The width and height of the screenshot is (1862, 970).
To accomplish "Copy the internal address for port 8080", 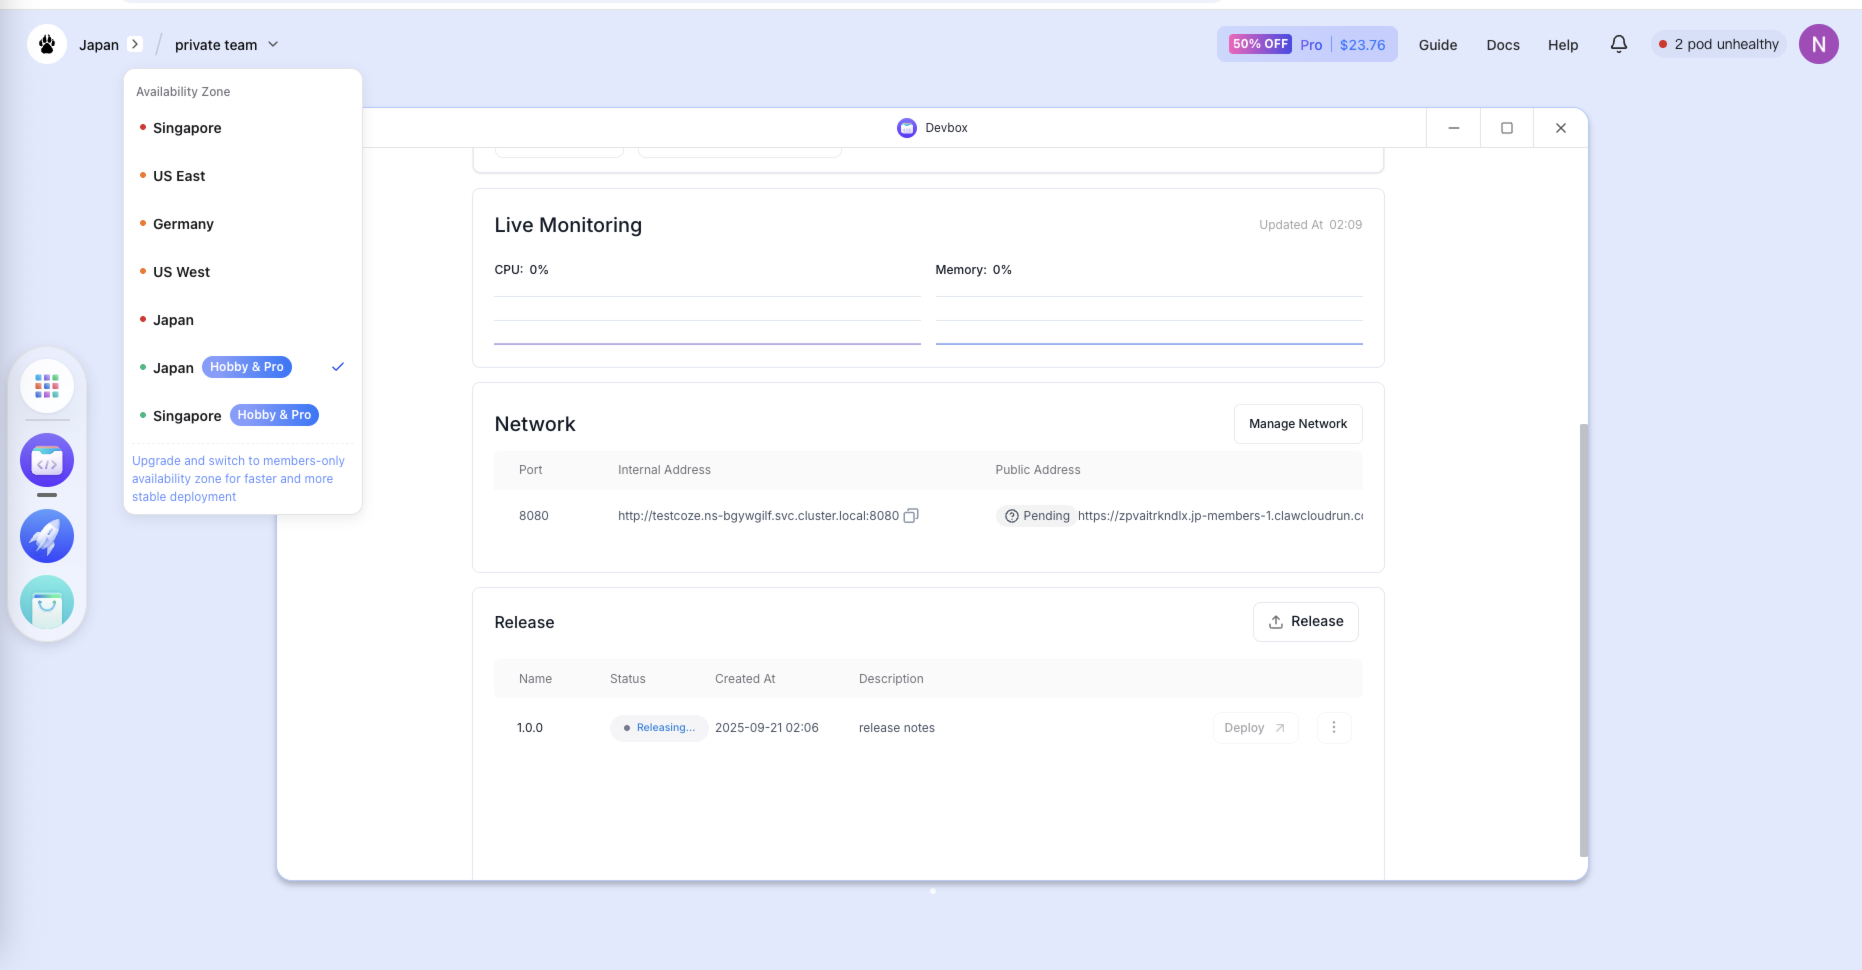I will pyautogui.click(x=911, y=516).
